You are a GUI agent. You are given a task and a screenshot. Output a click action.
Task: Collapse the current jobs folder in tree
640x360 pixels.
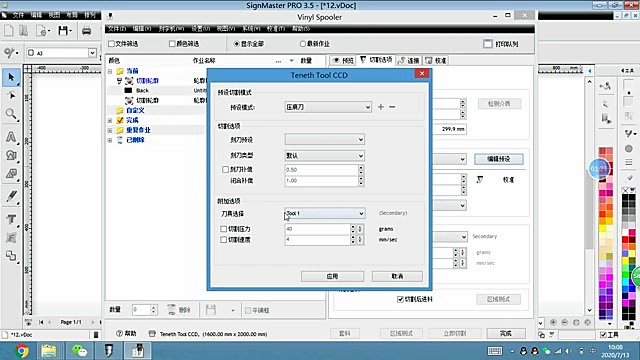(110, 71)
